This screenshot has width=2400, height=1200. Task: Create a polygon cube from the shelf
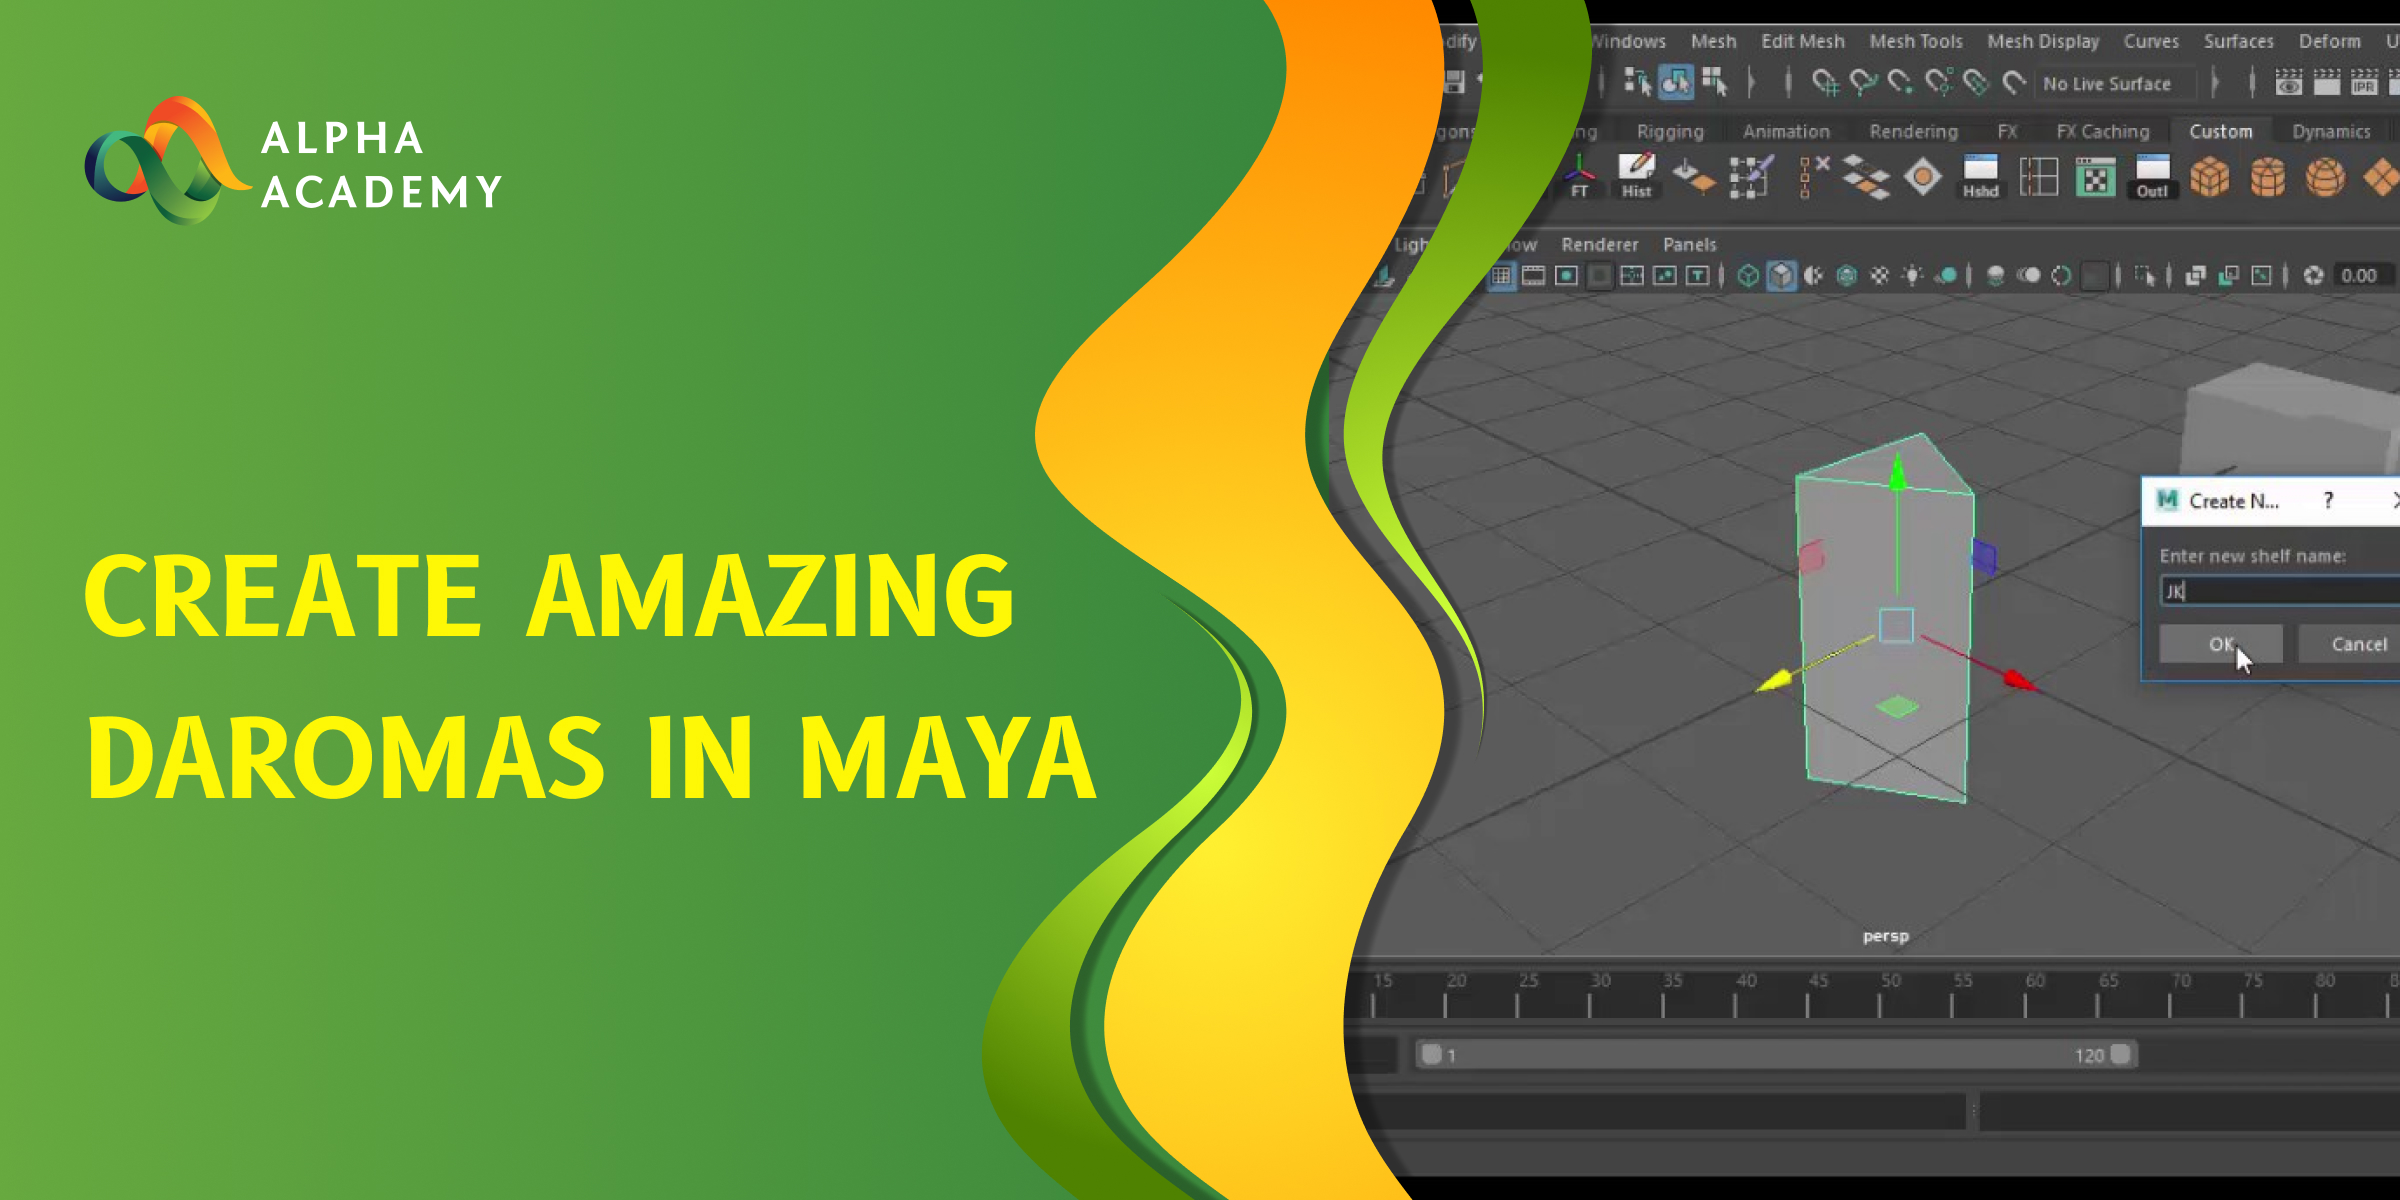click(2210, 178)
